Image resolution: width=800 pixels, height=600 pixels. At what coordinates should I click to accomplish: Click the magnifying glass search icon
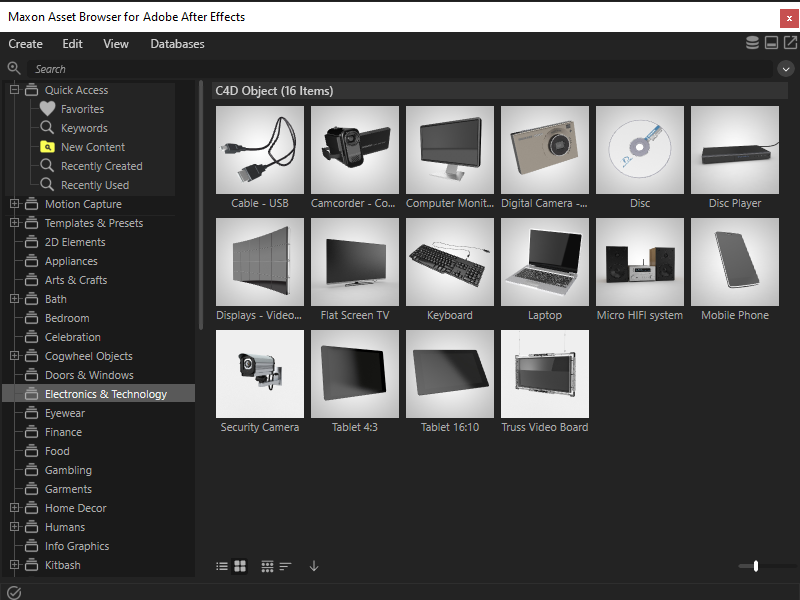[13, 68]
